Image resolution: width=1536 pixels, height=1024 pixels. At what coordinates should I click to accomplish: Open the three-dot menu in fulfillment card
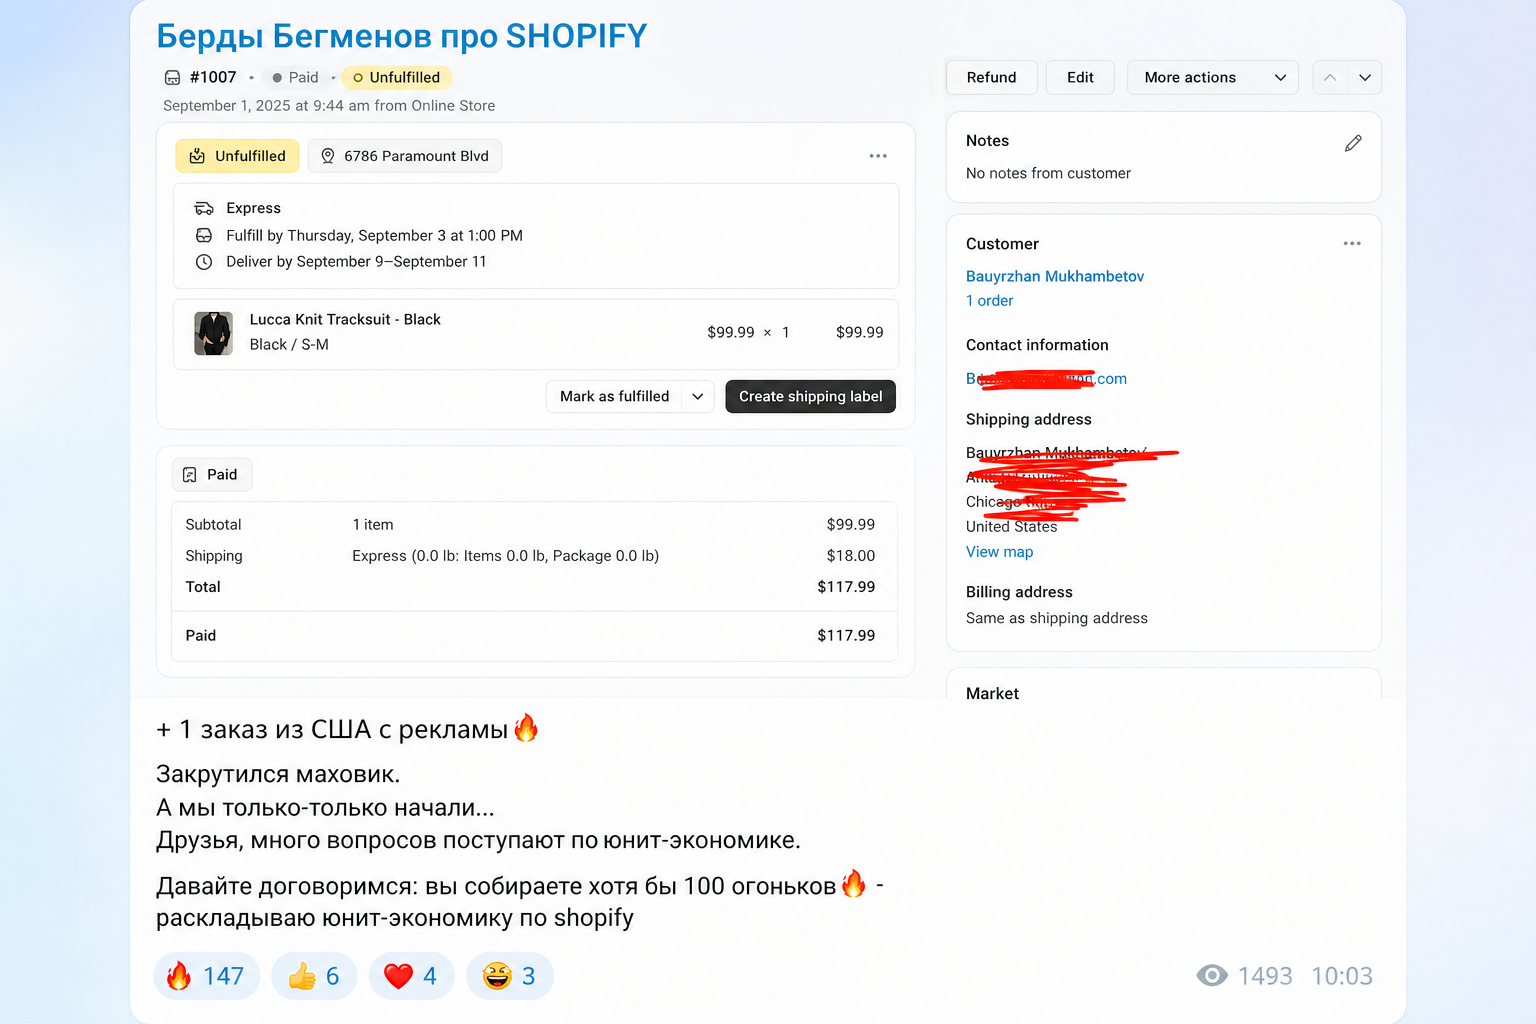click(878, 156)
